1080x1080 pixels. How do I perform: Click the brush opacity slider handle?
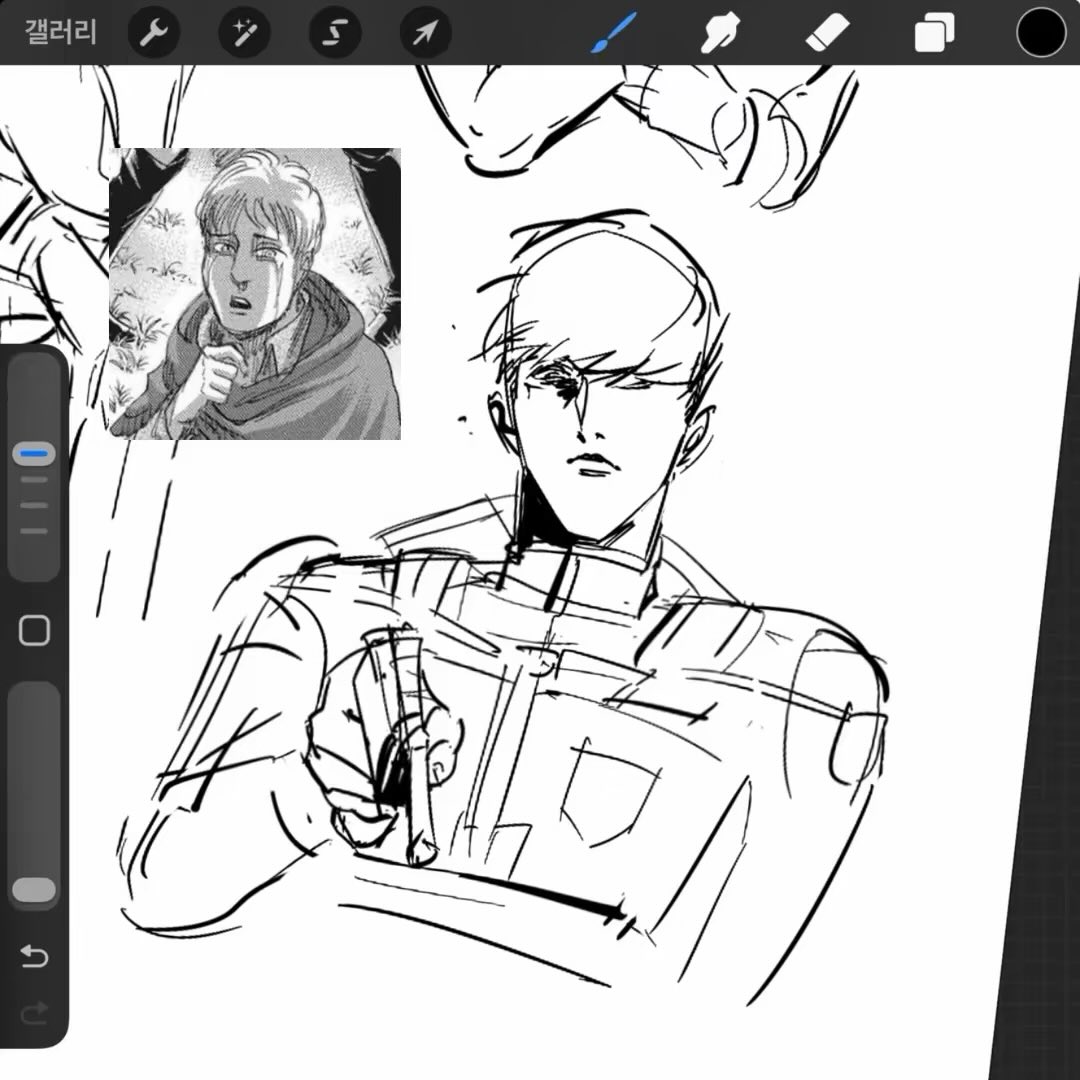pos(34,889)
